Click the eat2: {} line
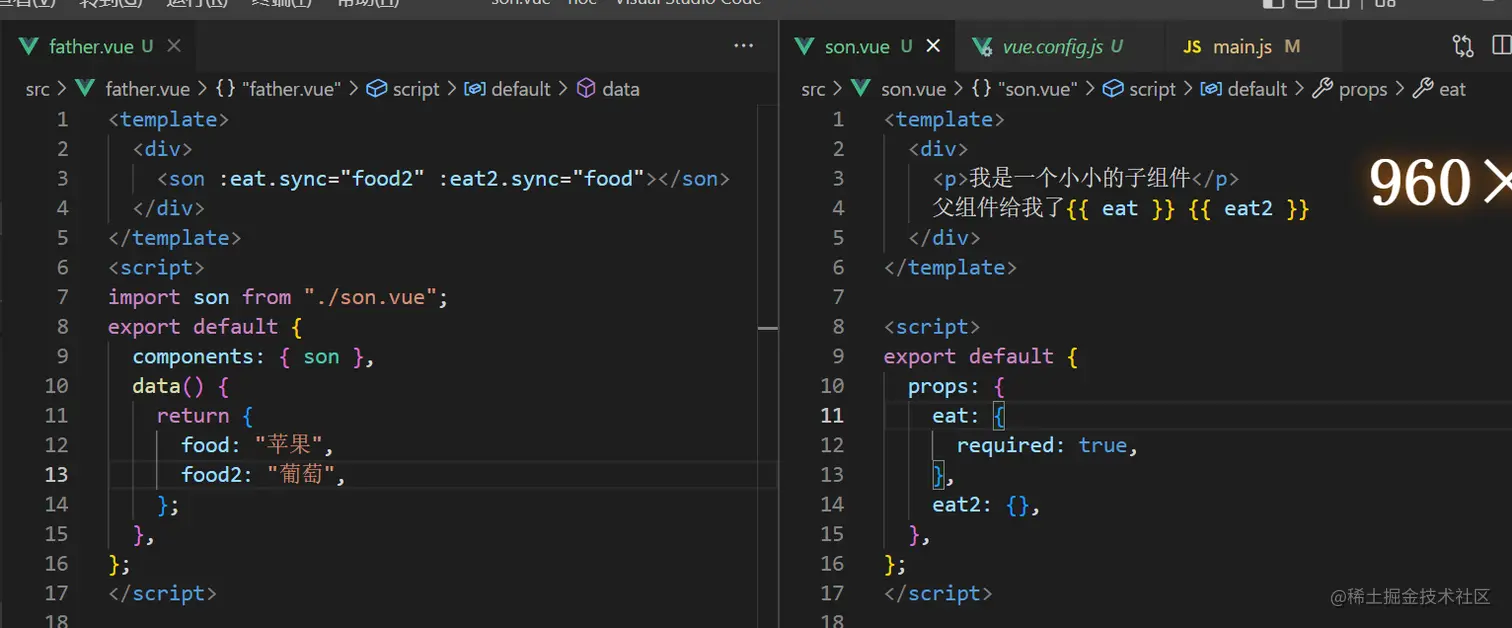This screenshot has height=628, width=1512. pyautogui.click(x=987, y=504)
